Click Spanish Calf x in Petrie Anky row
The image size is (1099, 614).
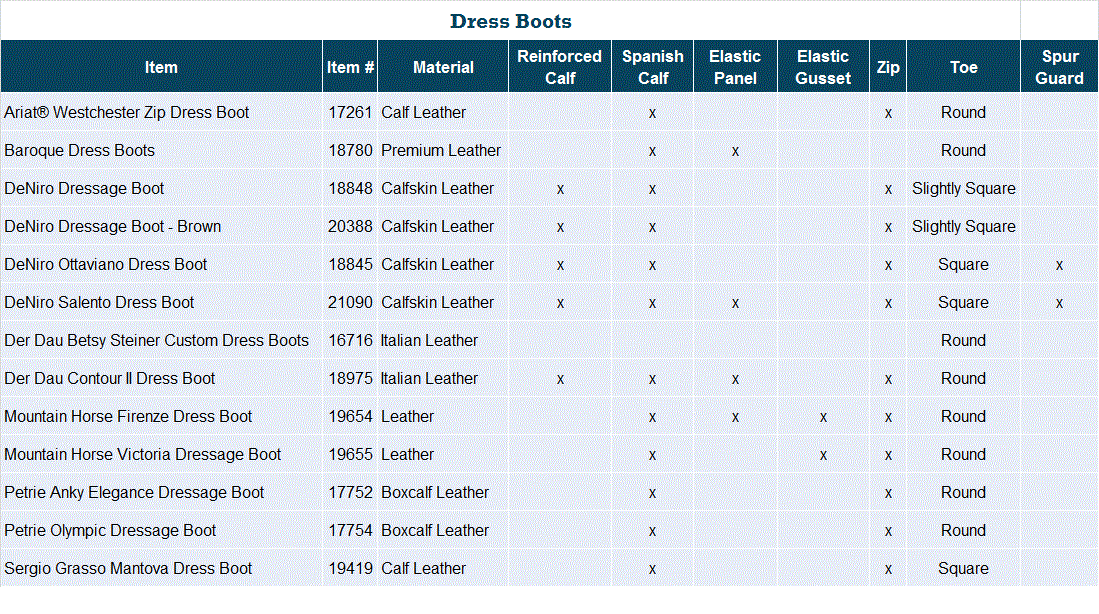tap(653, 493)
